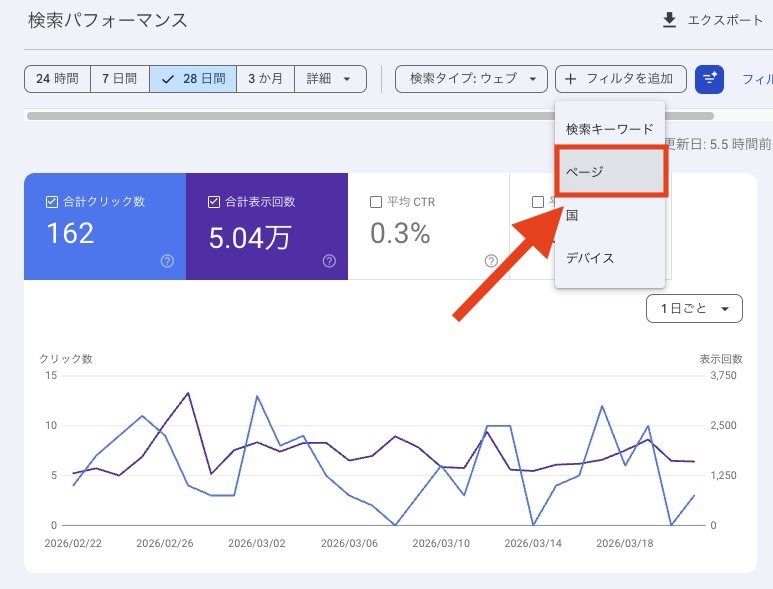Click the horizontal gray scrollbar
Viewport: 773px width, 589px height.
(x=370, y=116)
